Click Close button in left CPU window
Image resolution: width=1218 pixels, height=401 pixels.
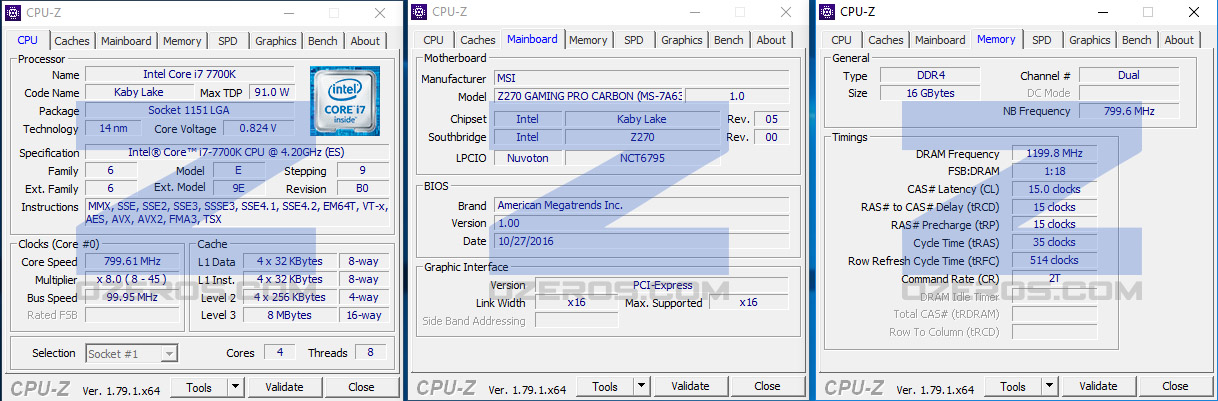(x=361, y=387)
